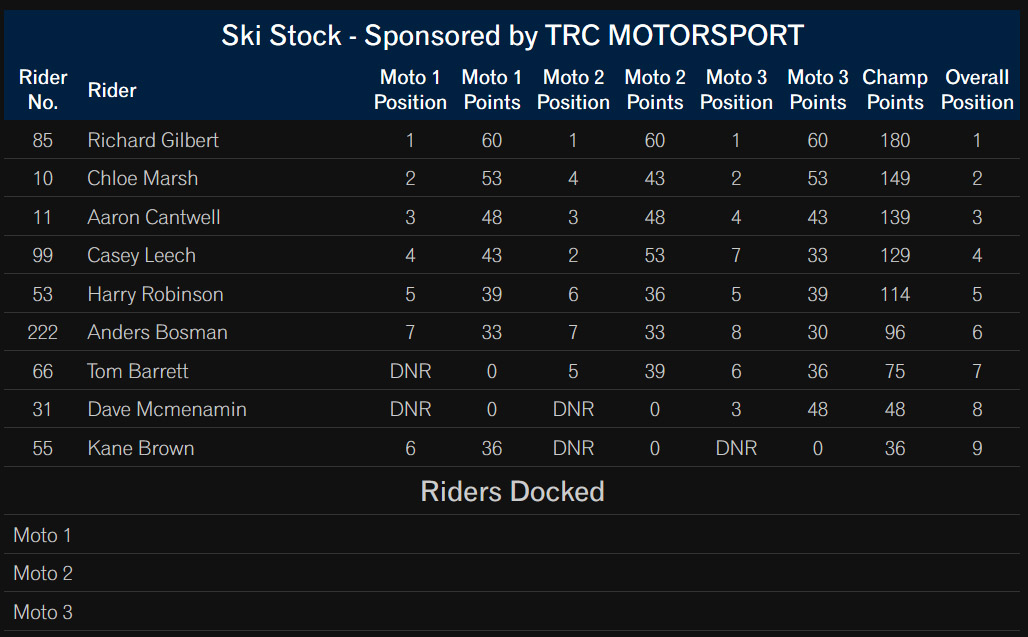Select the Moto 1 docked row
The image size is (1028, 637).
click(x=512, y=535)
